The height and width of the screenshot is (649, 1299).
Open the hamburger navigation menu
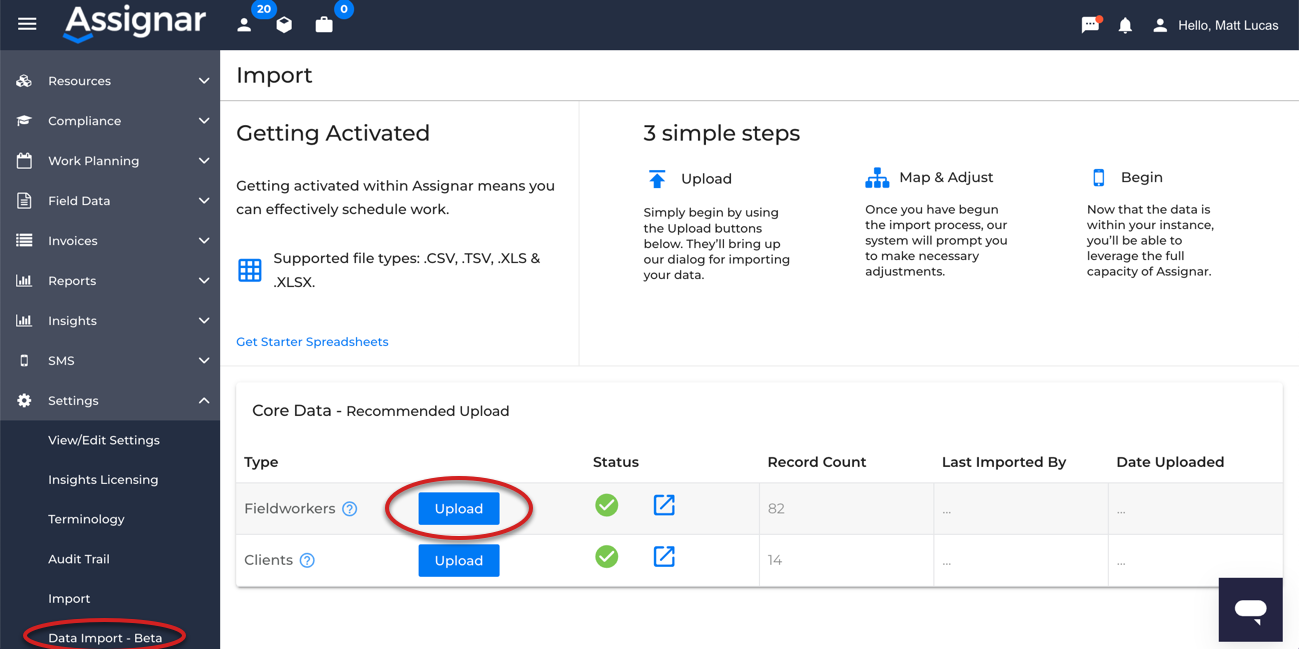click(27, 24)
